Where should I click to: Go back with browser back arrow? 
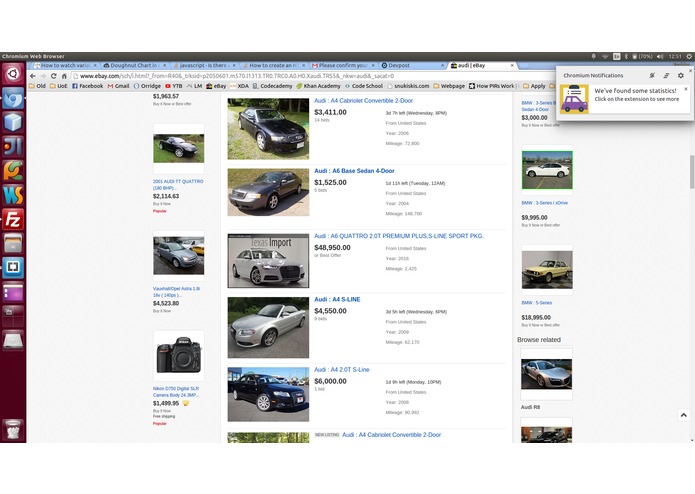33,76
